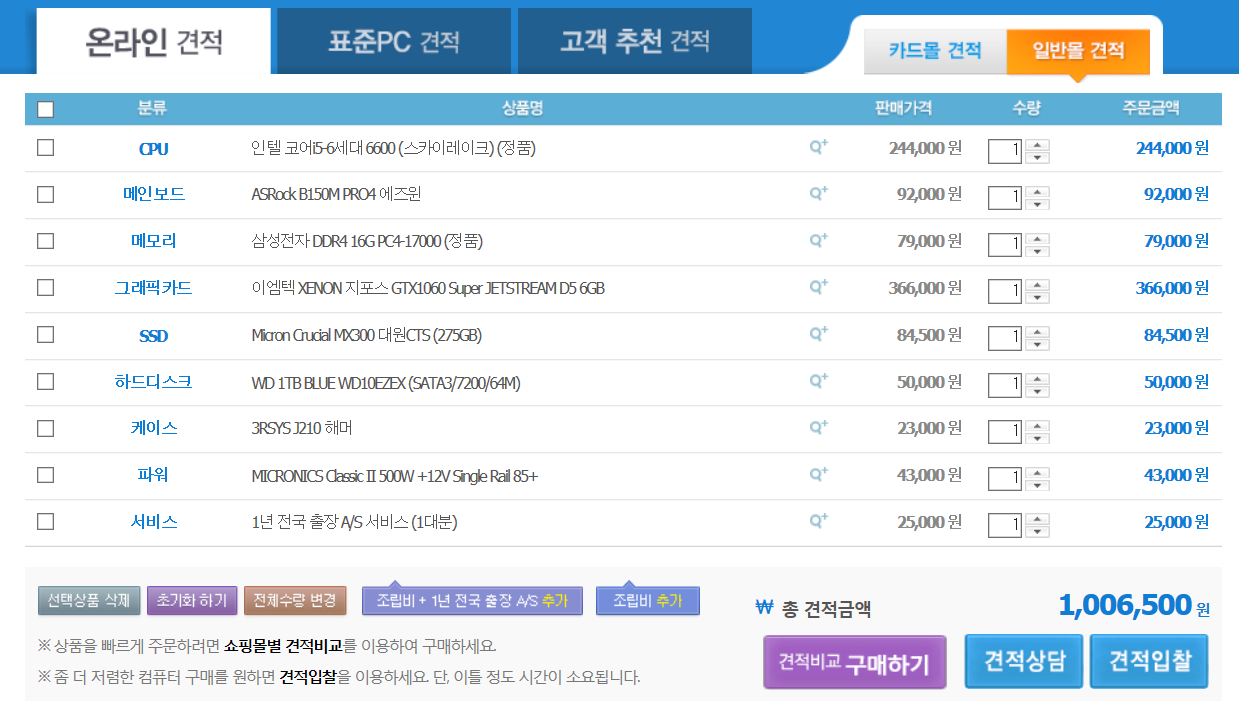Click the zoom icon for Micron Crucial SSD
This screenshot has height=701, width=1239.
point(818,334)
